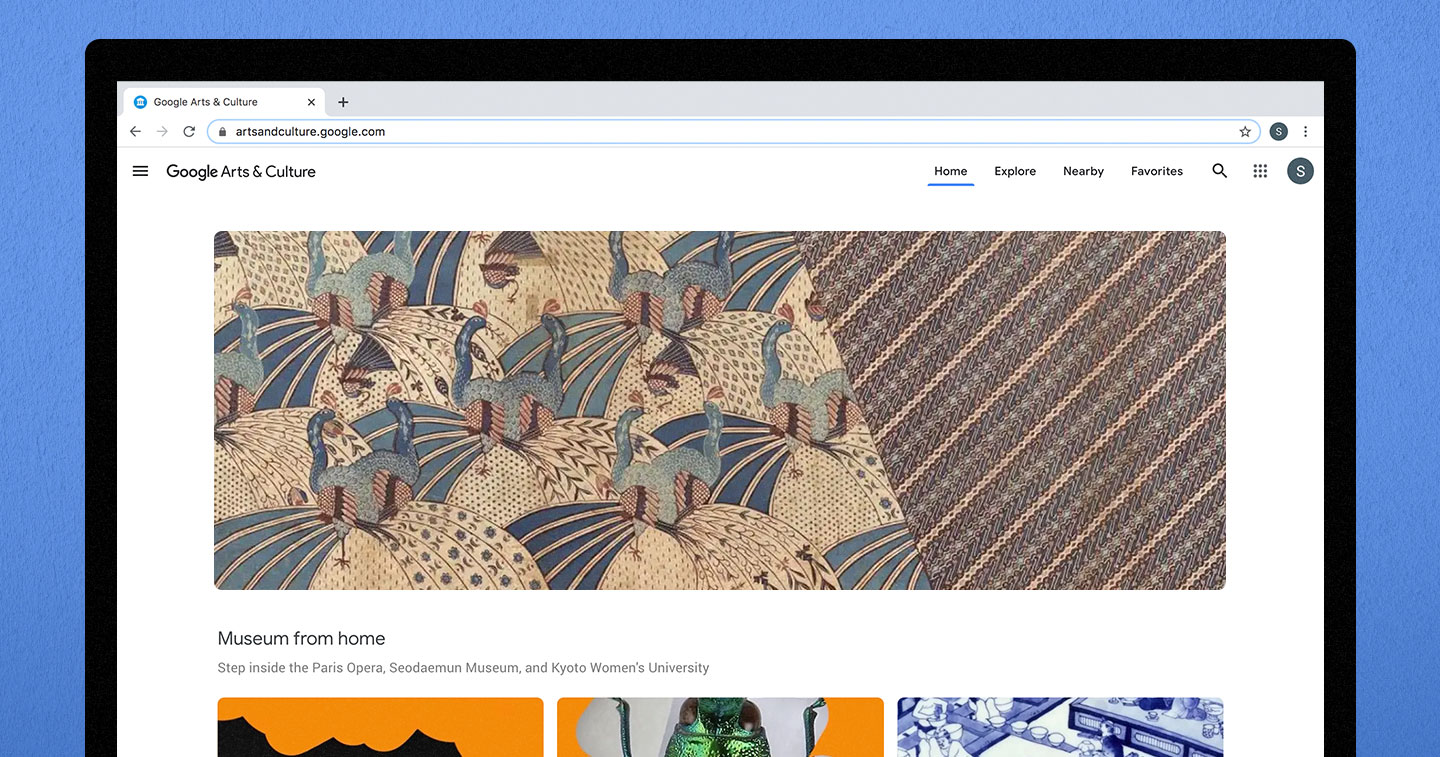Click the Chrome profile avatar in toolbar

coord(1278,132)
